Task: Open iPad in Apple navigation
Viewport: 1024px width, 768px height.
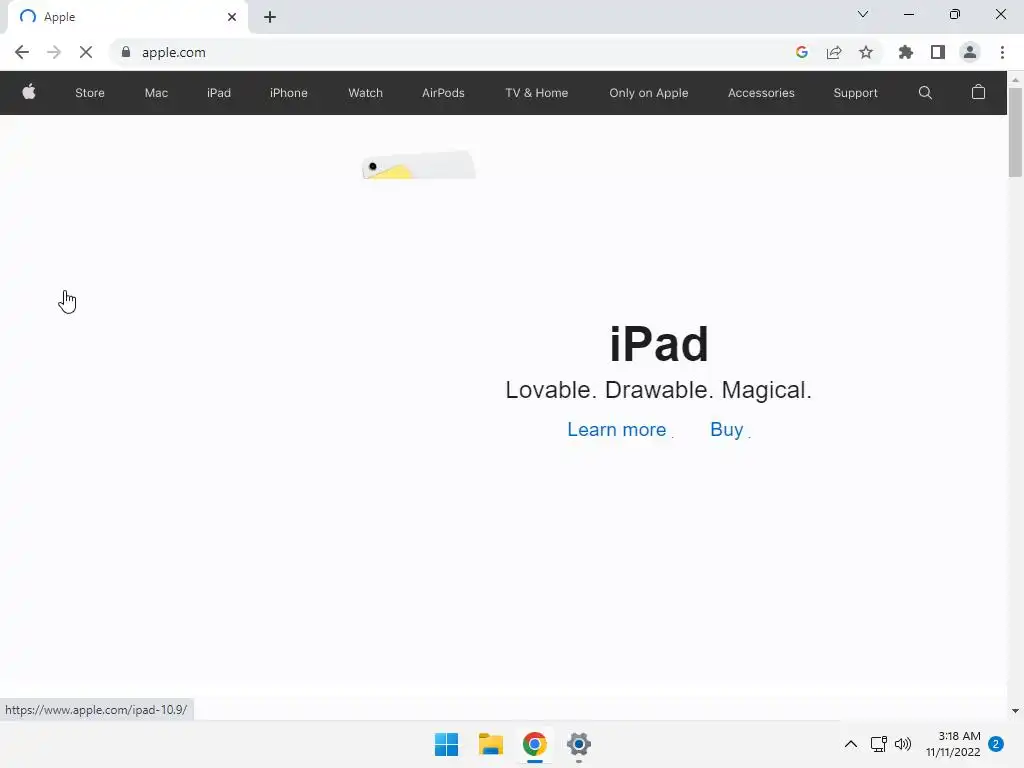Action: (219, 93)
